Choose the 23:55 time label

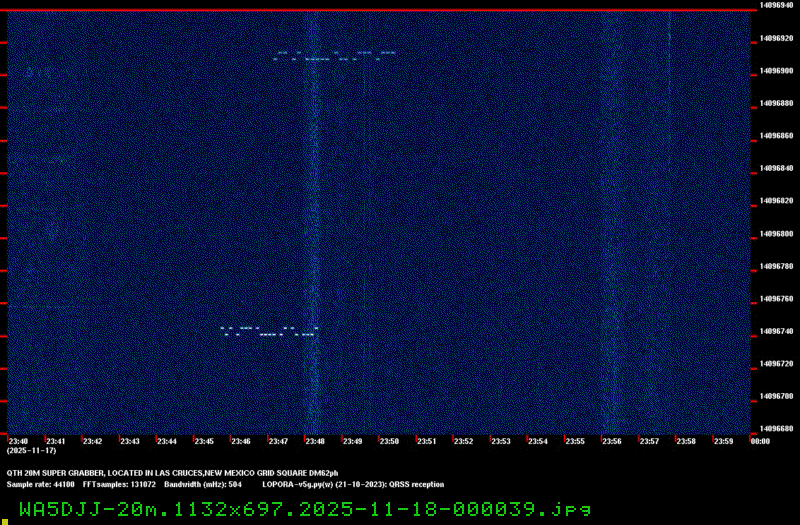[x=575, y=441]
